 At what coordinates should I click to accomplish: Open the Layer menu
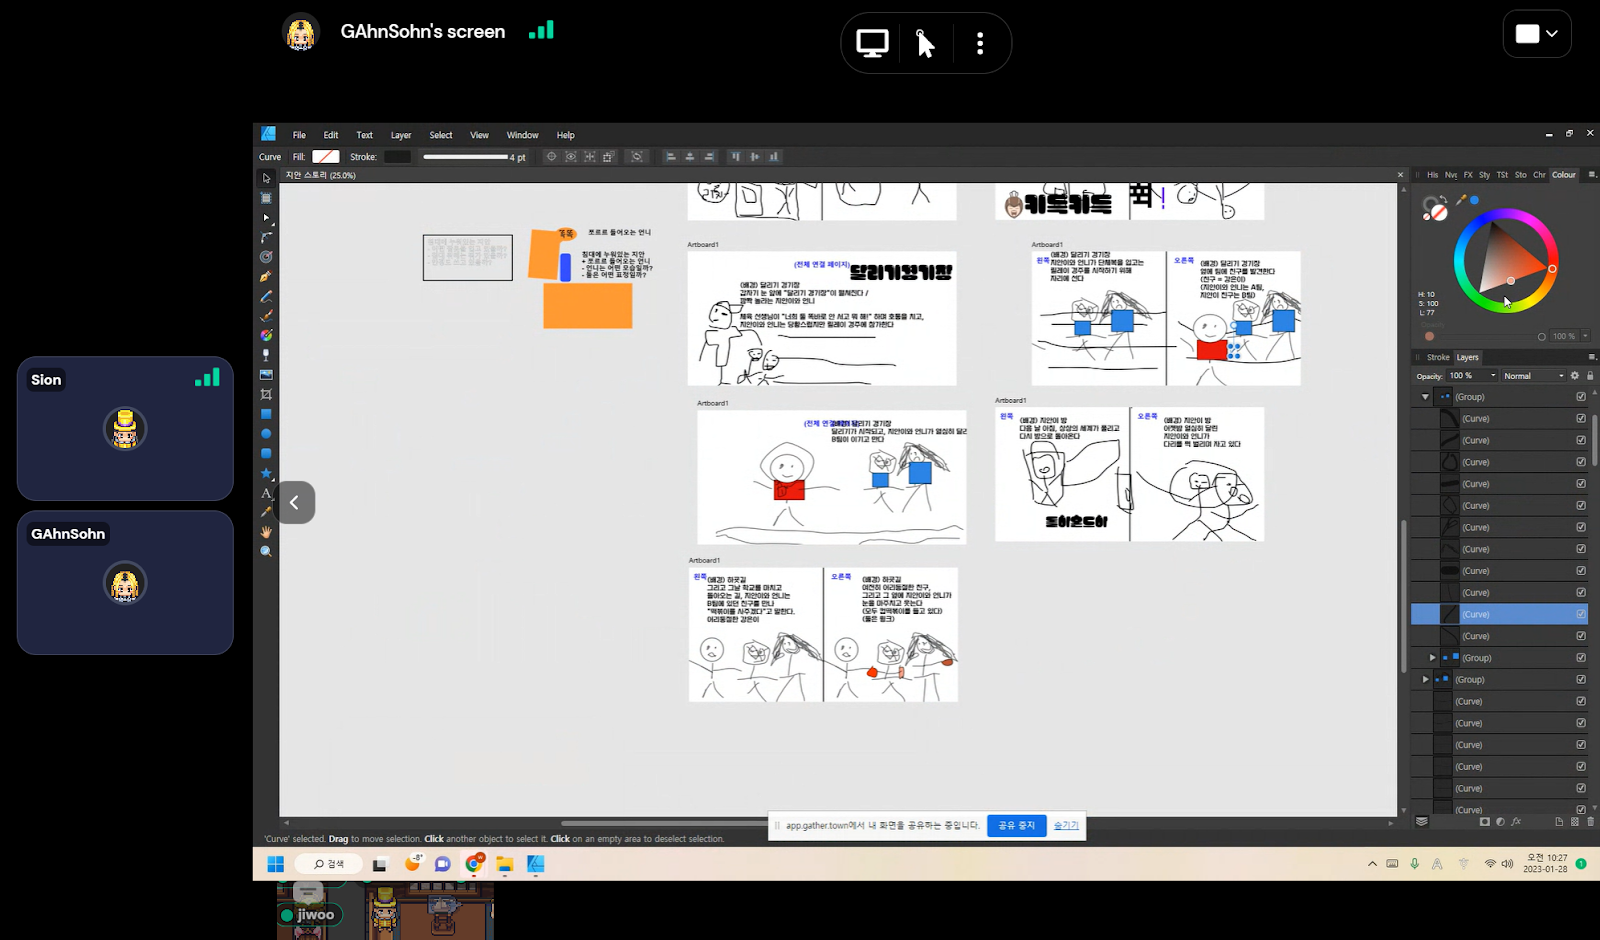tap(401, 135)
